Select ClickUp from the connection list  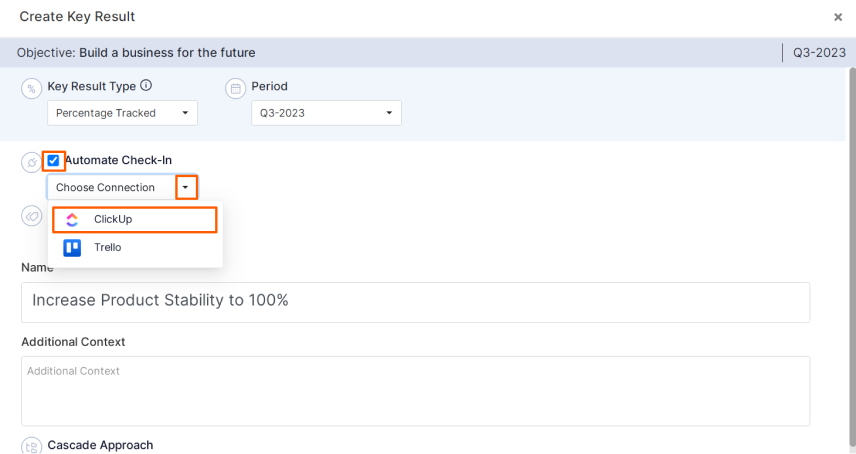(x=135, y=219)
